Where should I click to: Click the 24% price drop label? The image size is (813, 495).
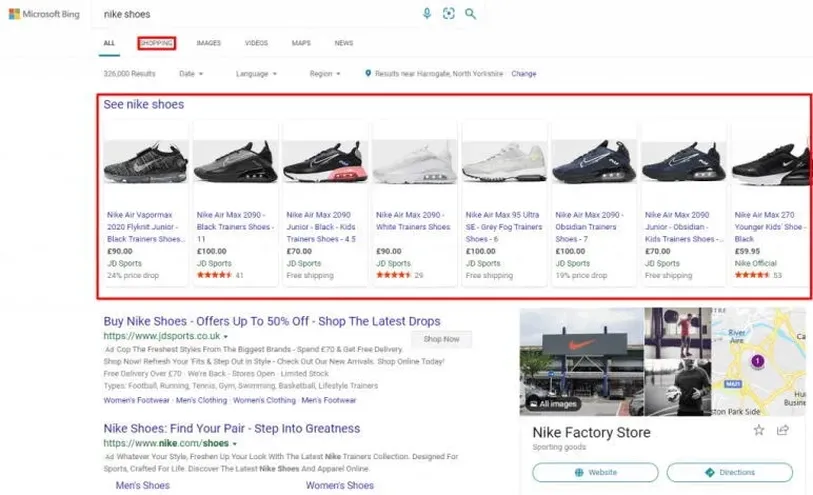point(133,275)
